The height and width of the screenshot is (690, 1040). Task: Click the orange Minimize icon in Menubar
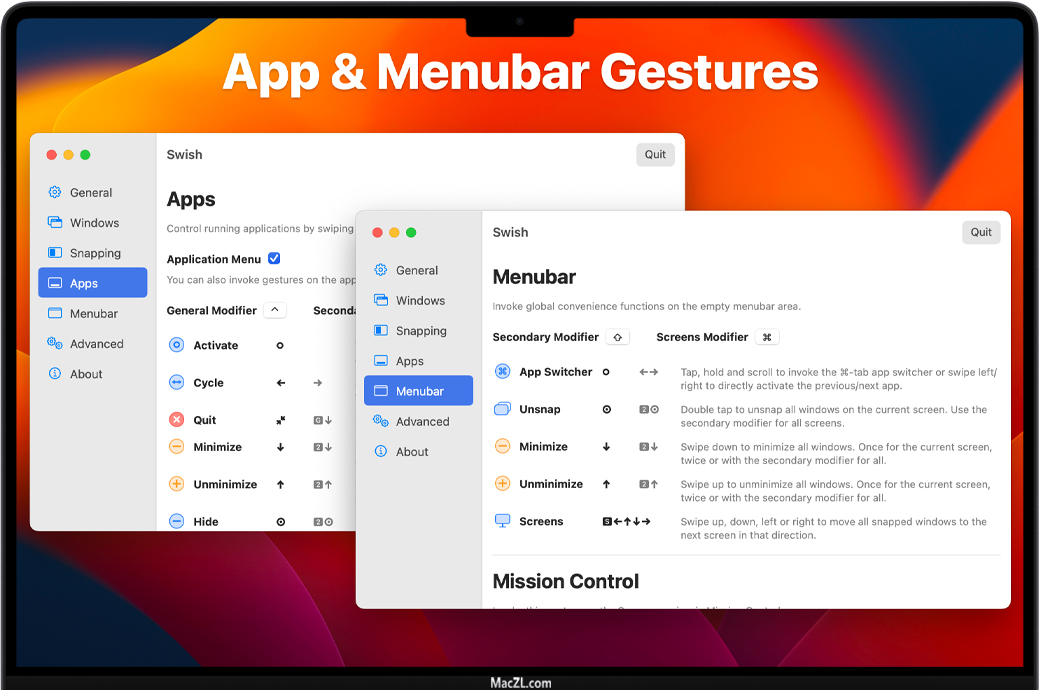[503, 447]
